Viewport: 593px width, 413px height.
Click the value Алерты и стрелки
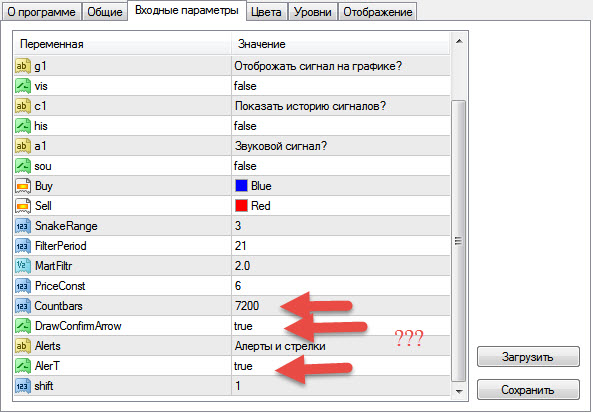280,346
